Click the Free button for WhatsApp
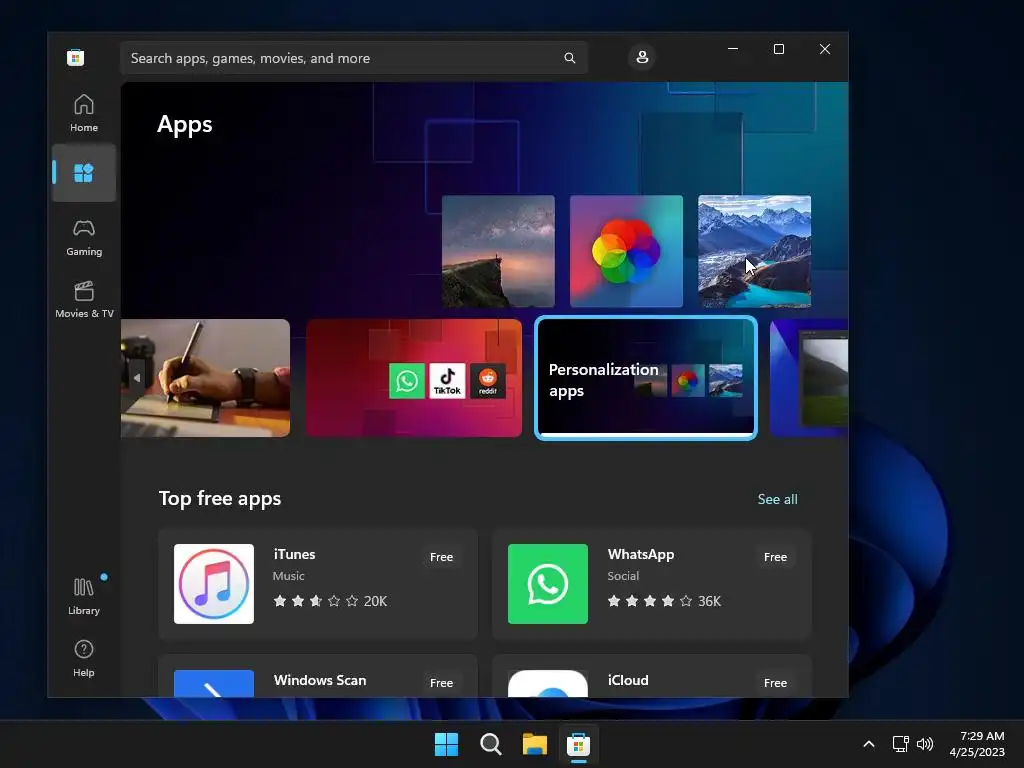 (775, 557)
